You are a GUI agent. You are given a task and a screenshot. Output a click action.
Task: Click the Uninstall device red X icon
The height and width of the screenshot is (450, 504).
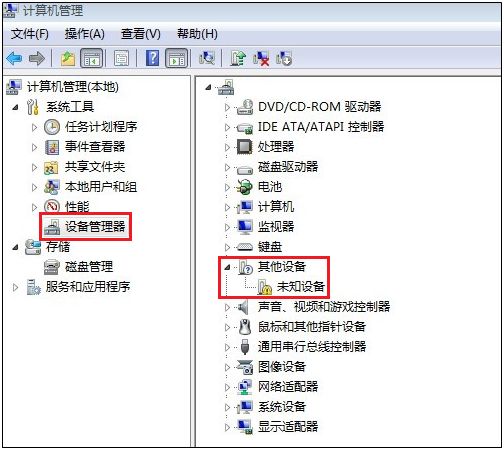coord(261,59)
